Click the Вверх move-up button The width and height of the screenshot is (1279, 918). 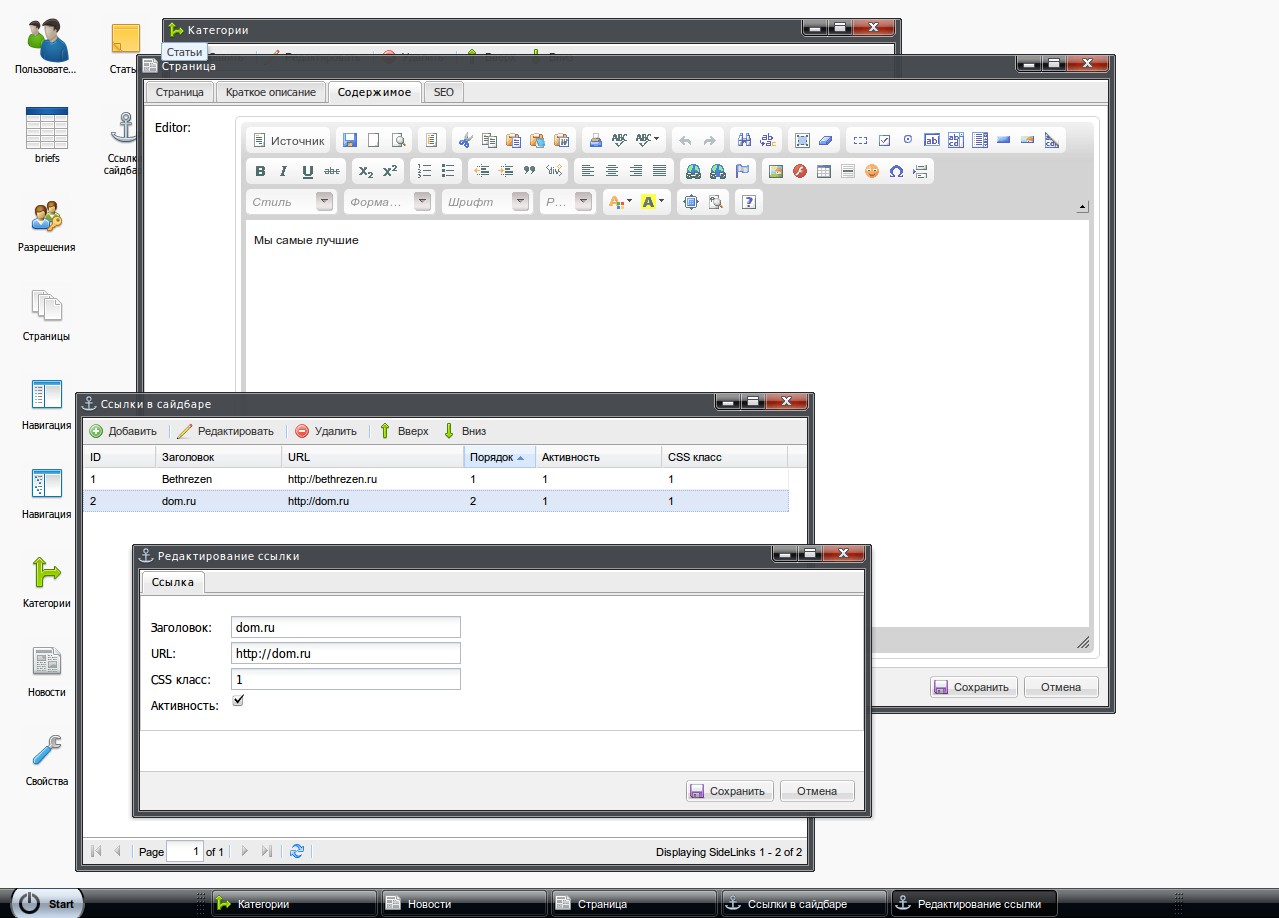[404, 431]
